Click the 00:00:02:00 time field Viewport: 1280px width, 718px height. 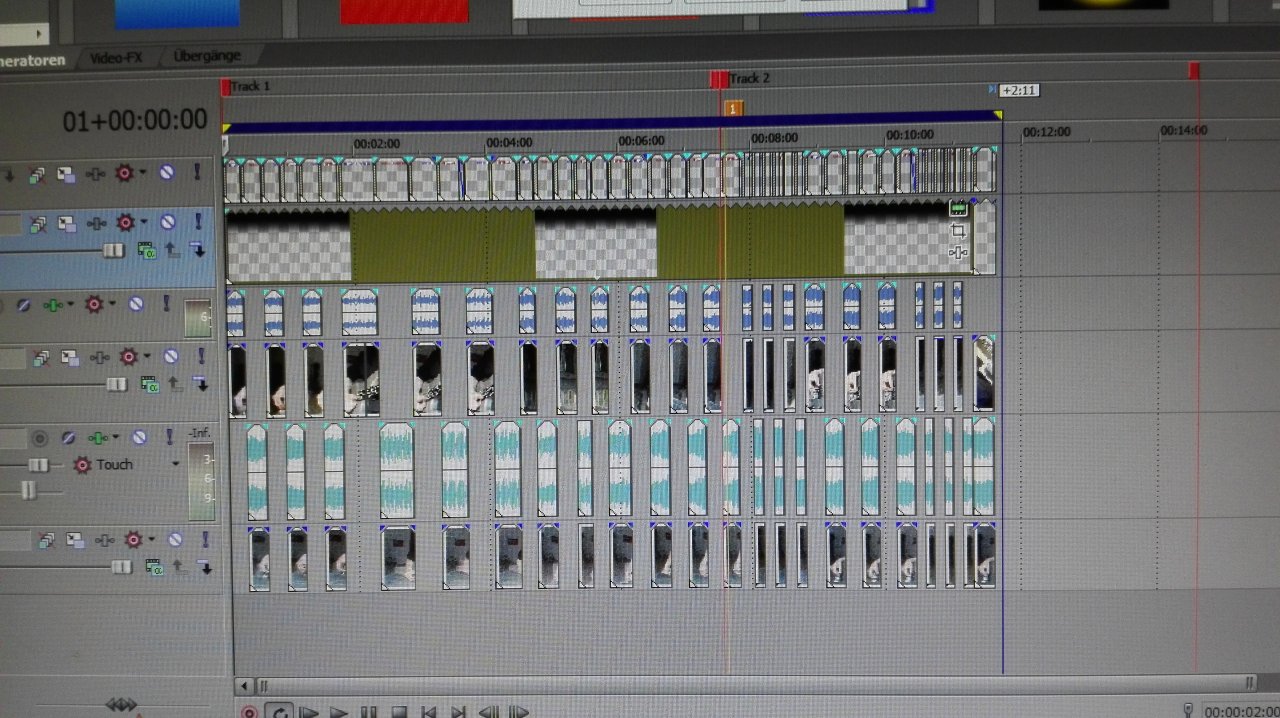point(1241,712)
